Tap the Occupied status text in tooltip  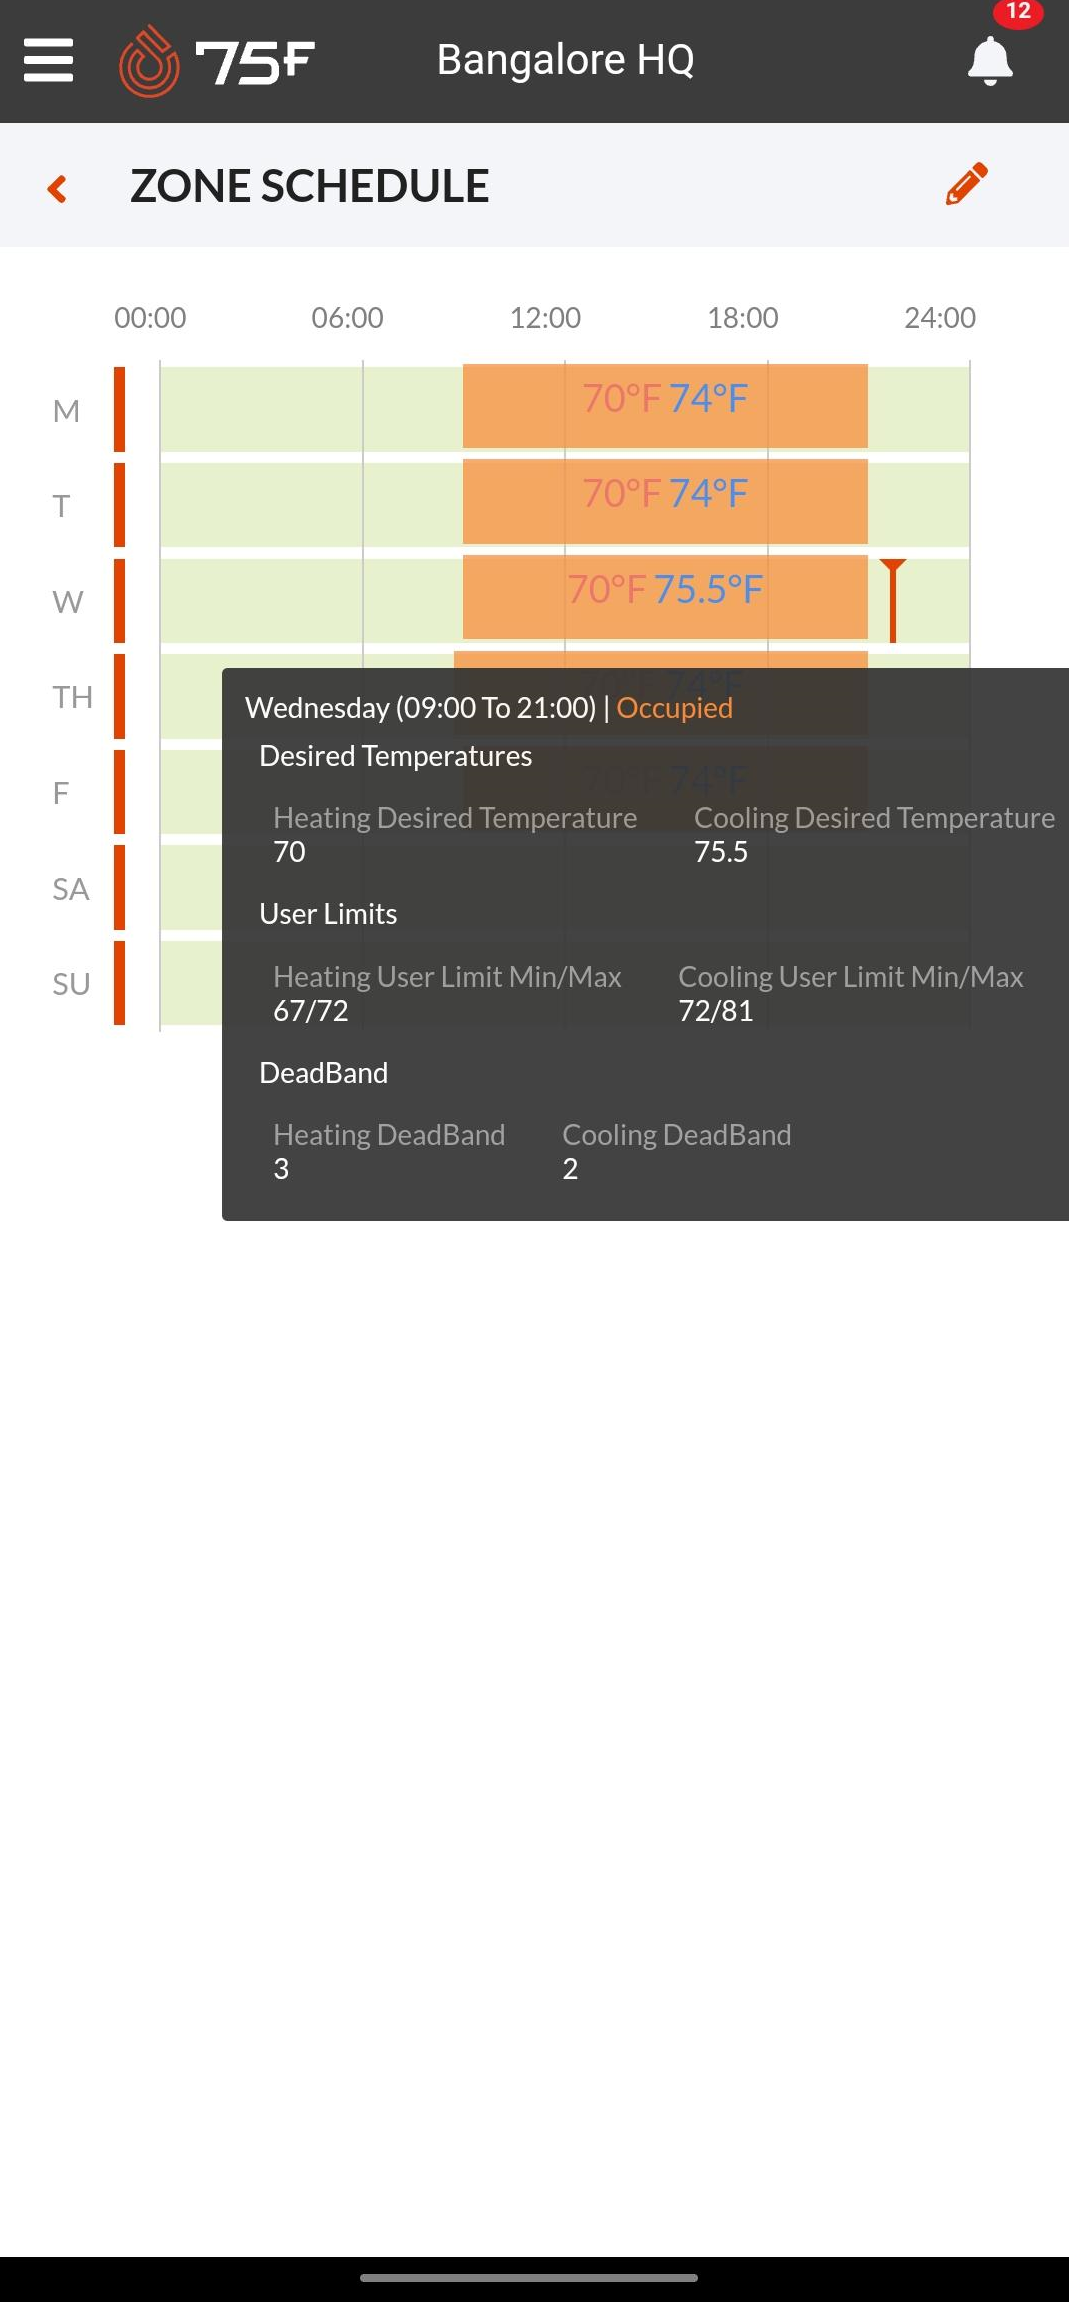click(675, 708)
